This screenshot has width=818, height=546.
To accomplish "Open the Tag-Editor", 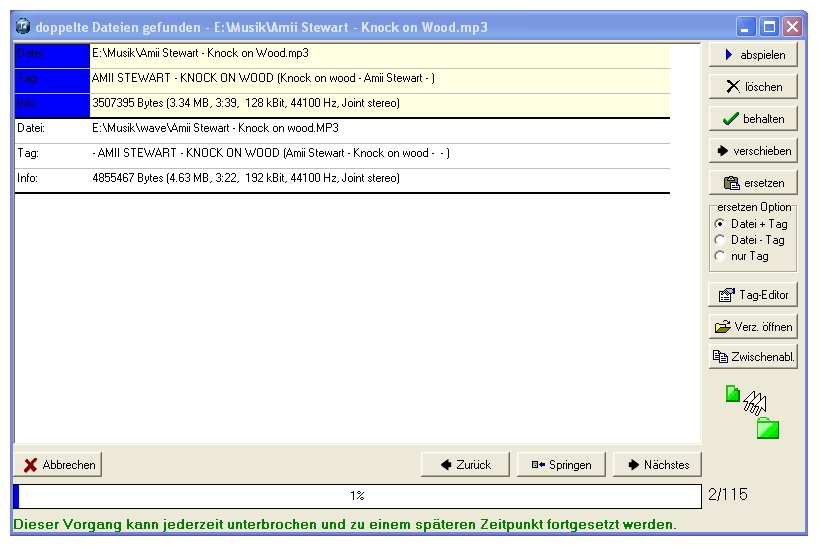I will (753, 295).
